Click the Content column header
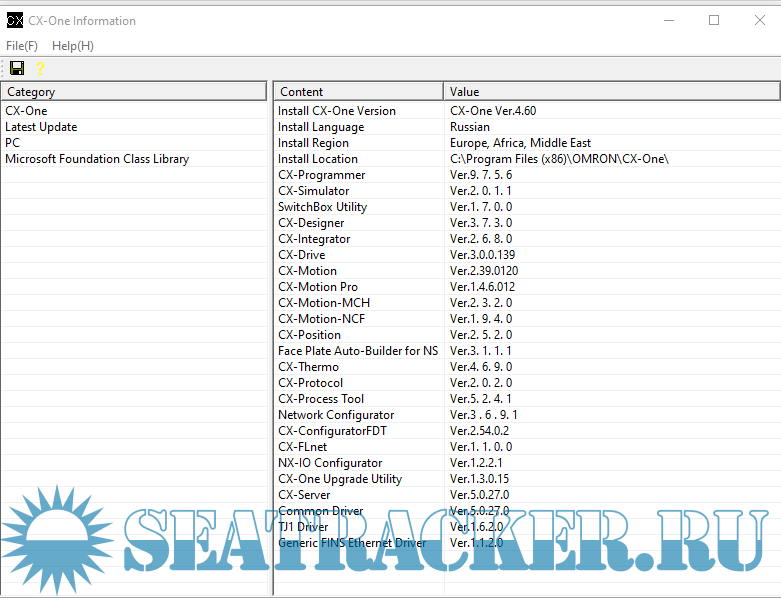 click(x=358, y=92)
